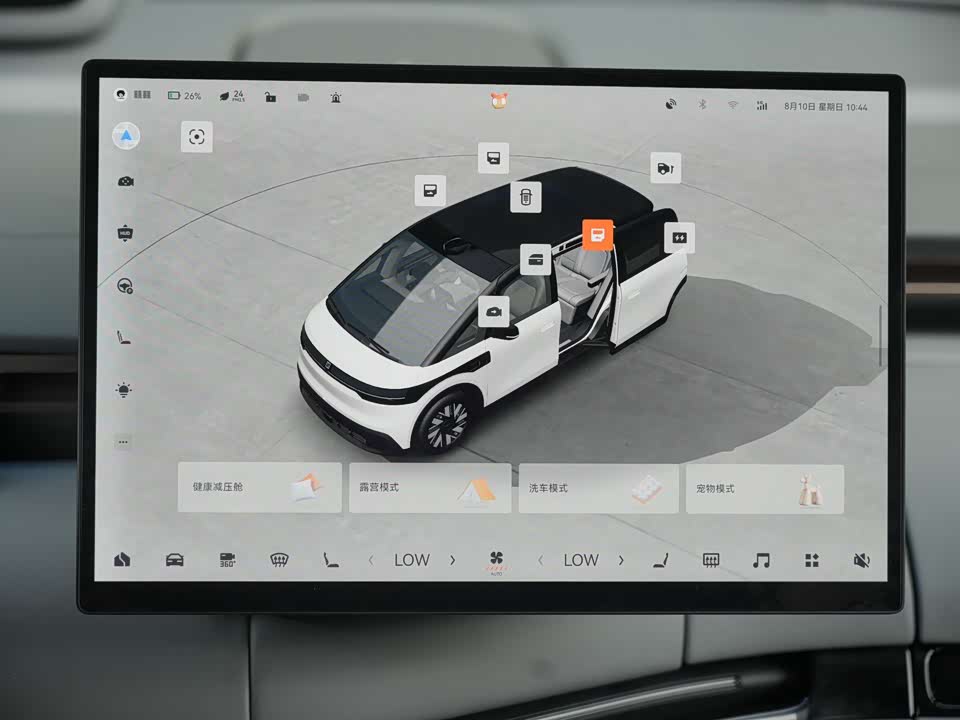Tap the topmost gray window hotspot
The height and width of the screenshot is (720, 960).
(493, 158)
